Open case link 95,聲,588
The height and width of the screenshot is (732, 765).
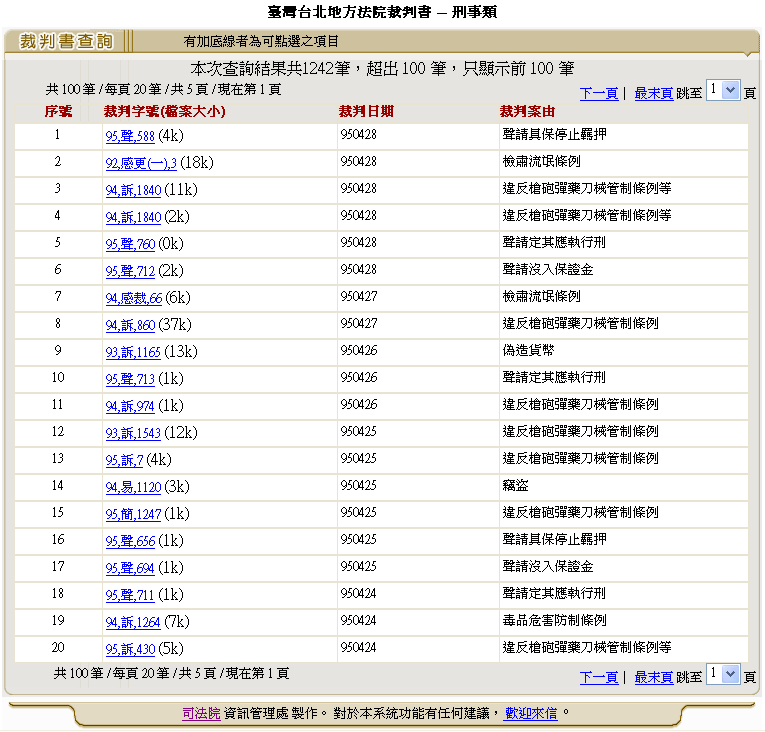coord(130,136)
